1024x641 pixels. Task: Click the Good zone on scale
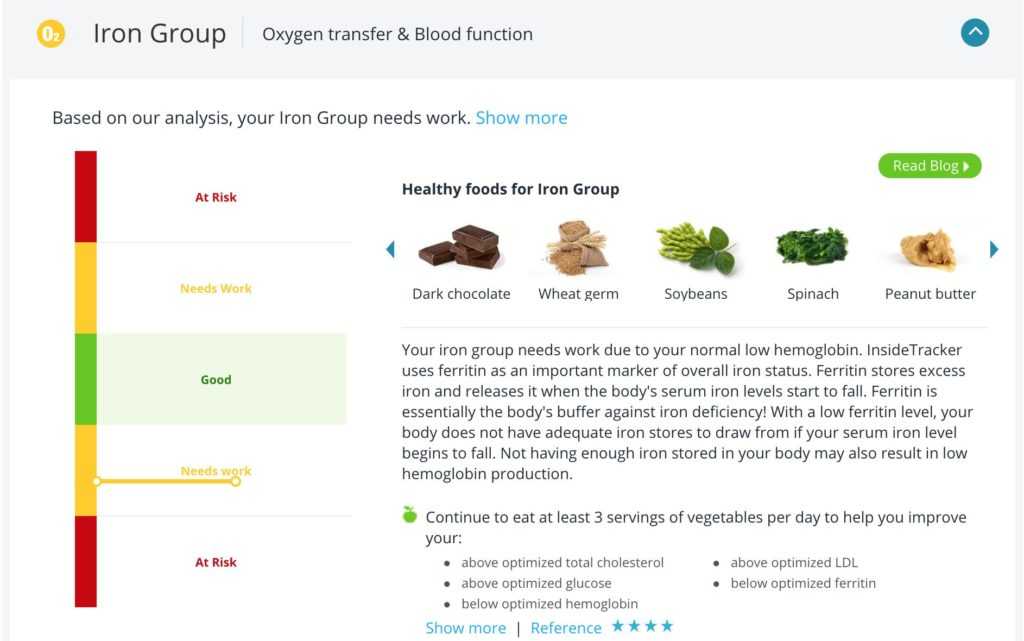216,380
